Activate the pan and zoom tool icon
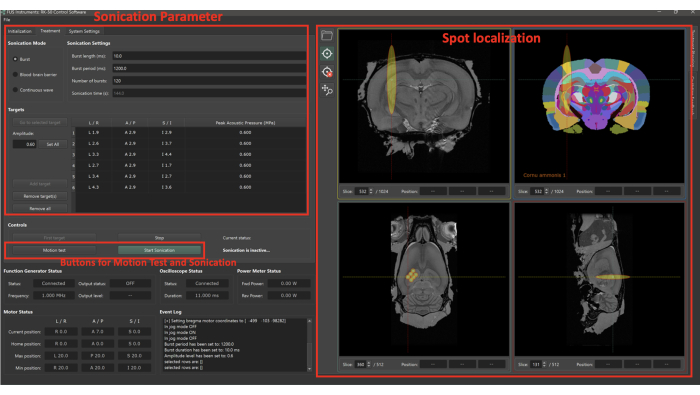 click(327, 90)
